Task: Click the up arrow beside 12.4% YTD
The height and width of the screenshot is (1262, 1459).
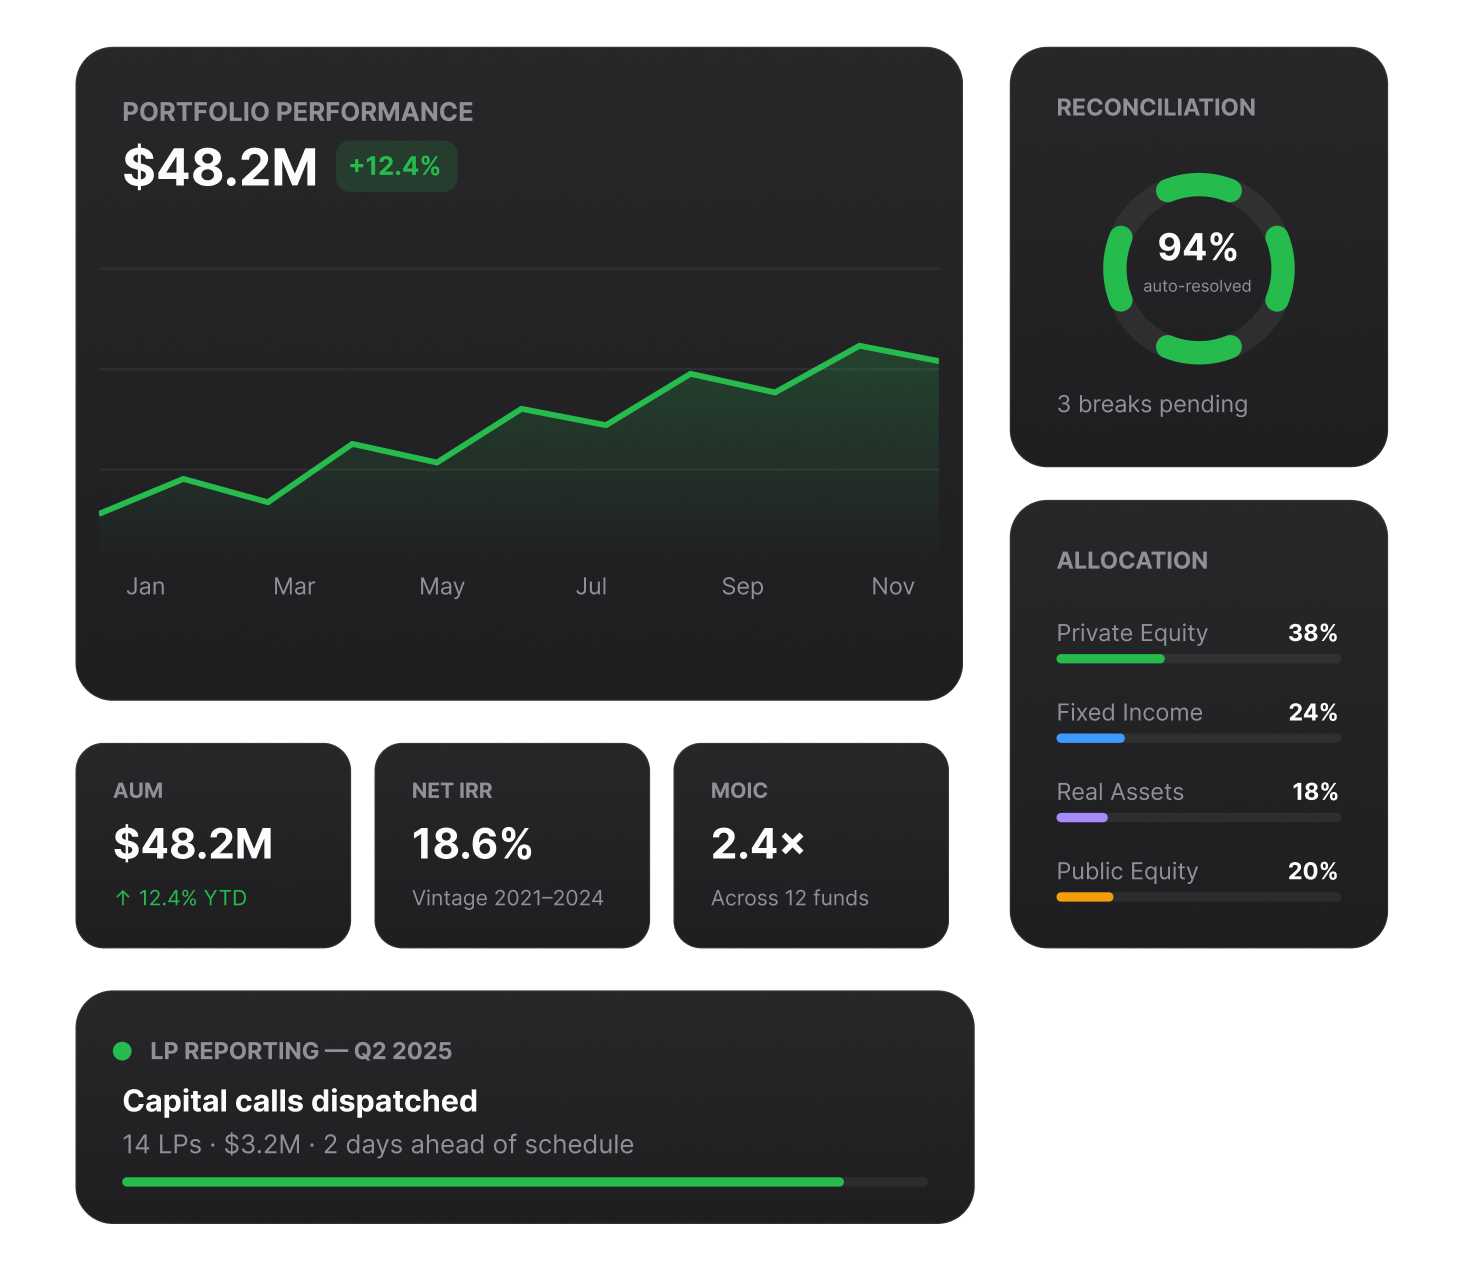Action: [x=123, y=898]
